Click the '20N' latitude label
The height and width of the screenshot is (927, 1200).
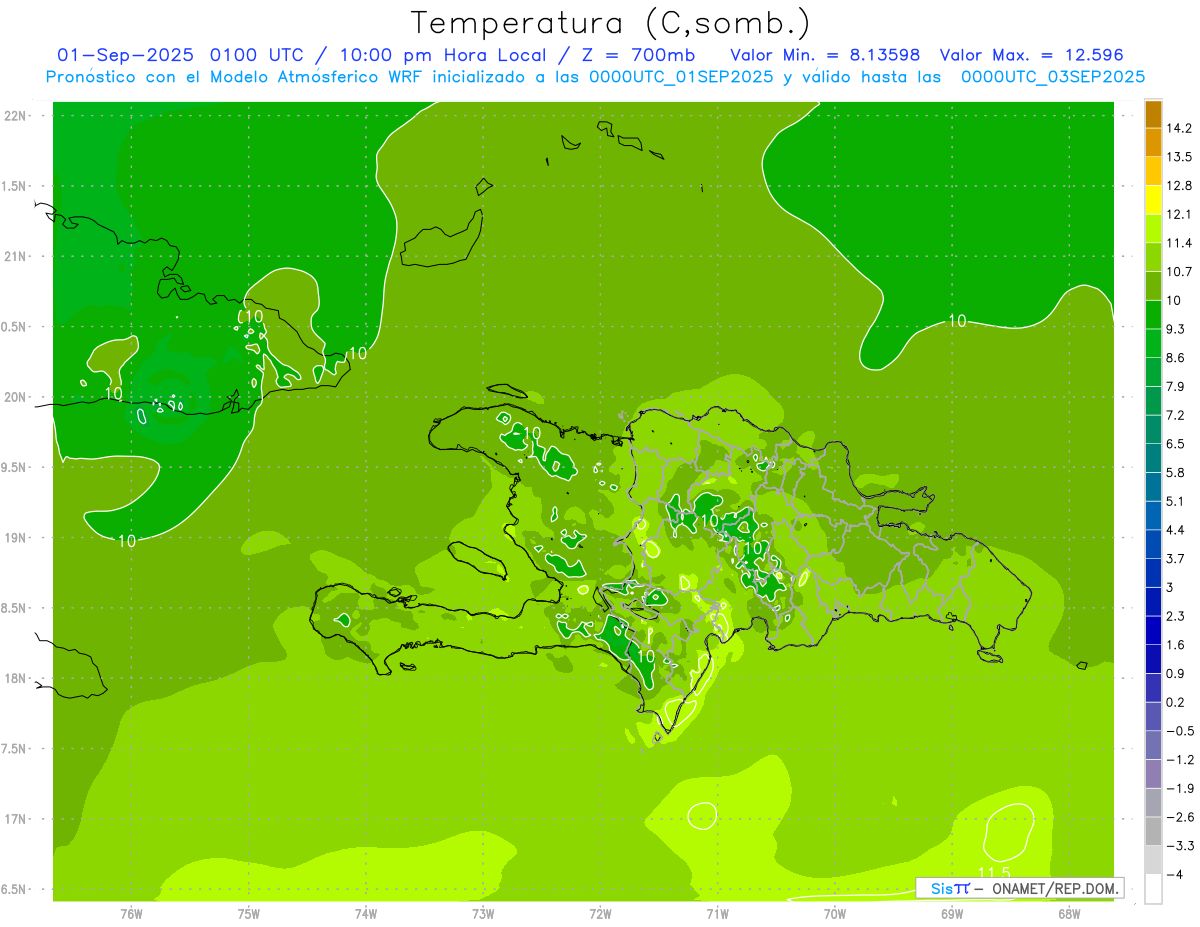pyautogui.click(x=16, y=397)
